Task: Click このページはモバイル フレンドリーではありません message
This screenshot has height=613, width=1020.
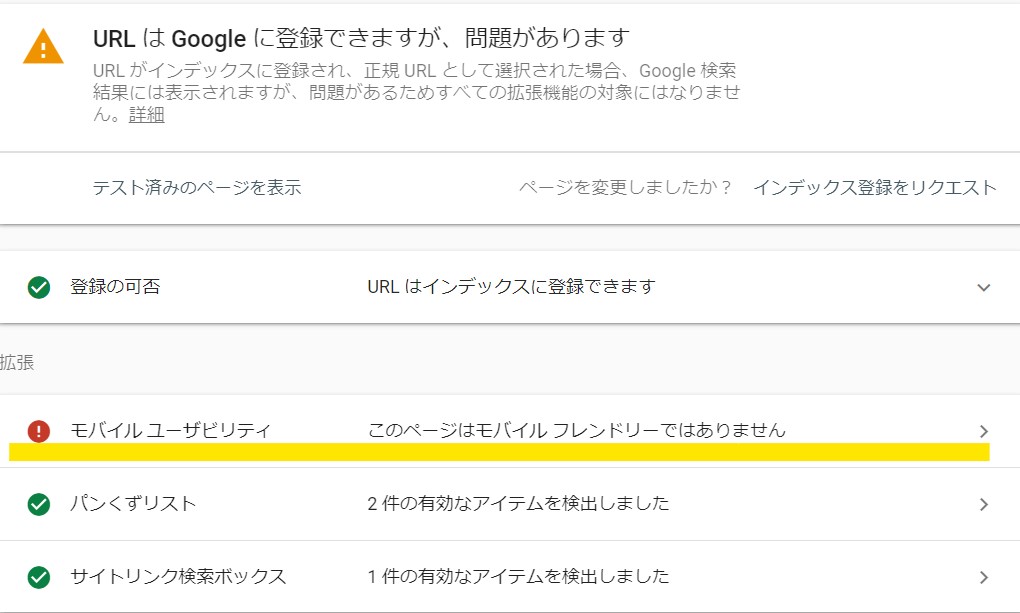Action: tap(577, 430)
